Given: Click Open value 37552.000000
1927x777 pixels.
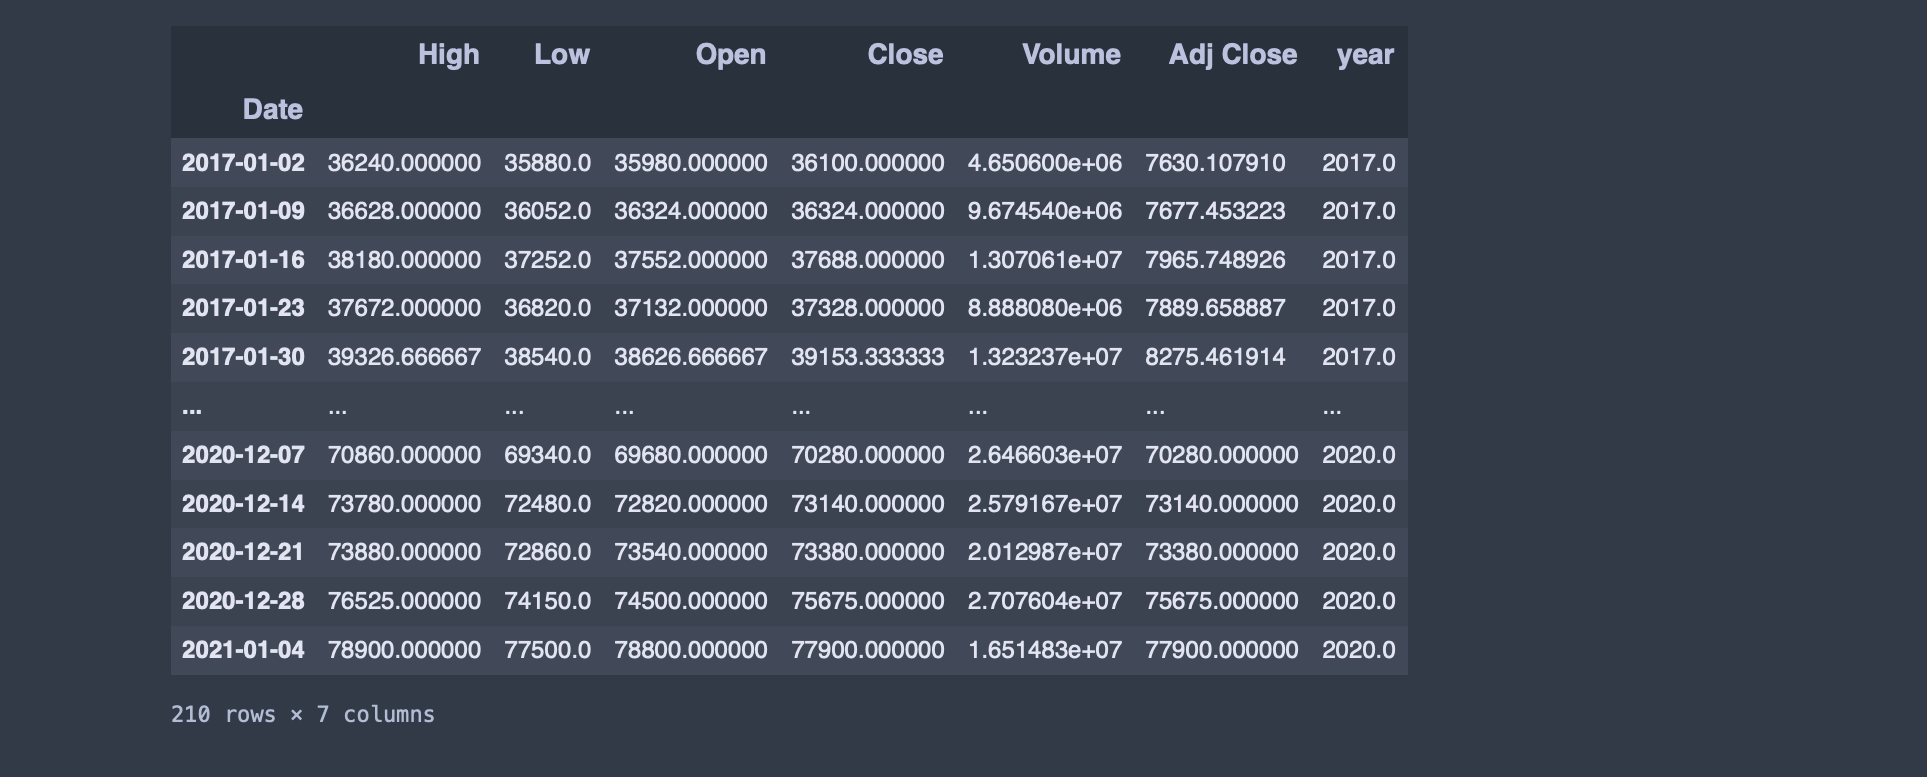Looking at the screenshot, I should pyautogui.click(x=691, y=260).
